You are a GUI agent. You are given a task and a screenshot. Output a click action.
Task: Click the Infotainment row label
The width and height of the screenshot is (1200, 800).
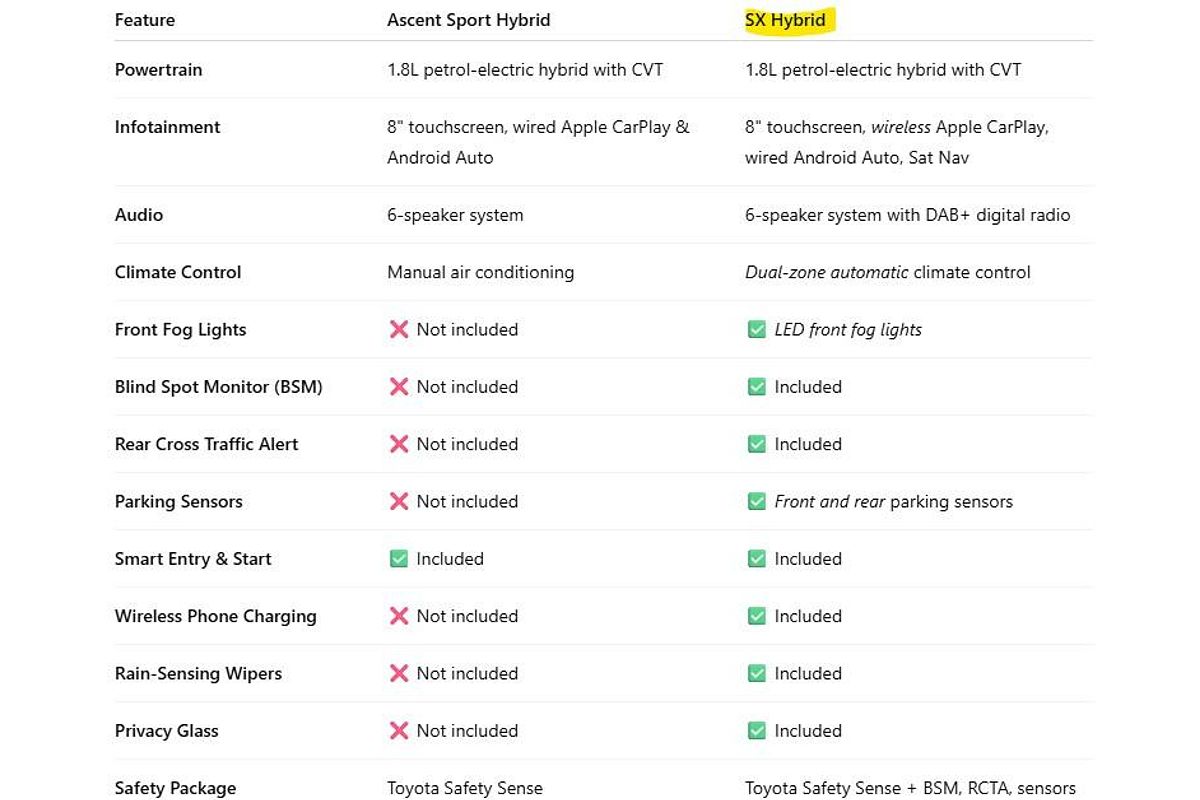167,127
